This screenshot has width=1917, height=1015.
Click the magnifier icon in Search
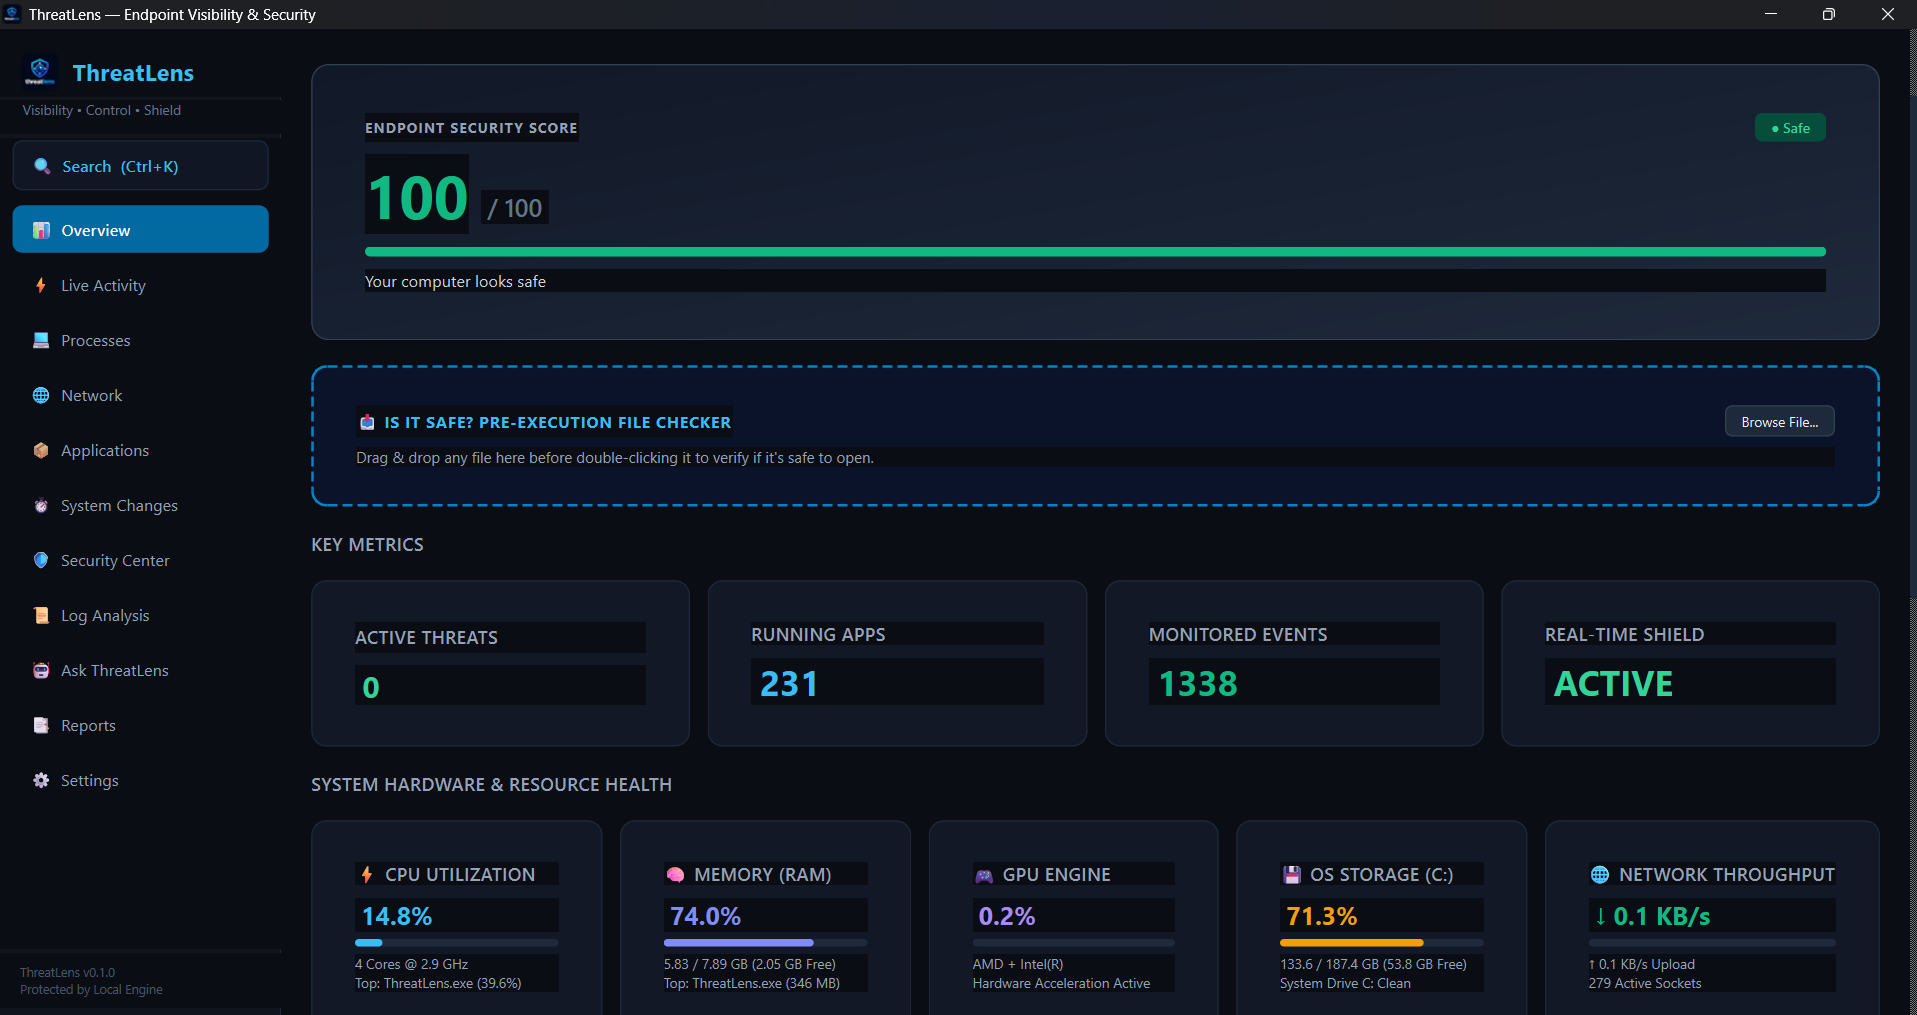42,166
